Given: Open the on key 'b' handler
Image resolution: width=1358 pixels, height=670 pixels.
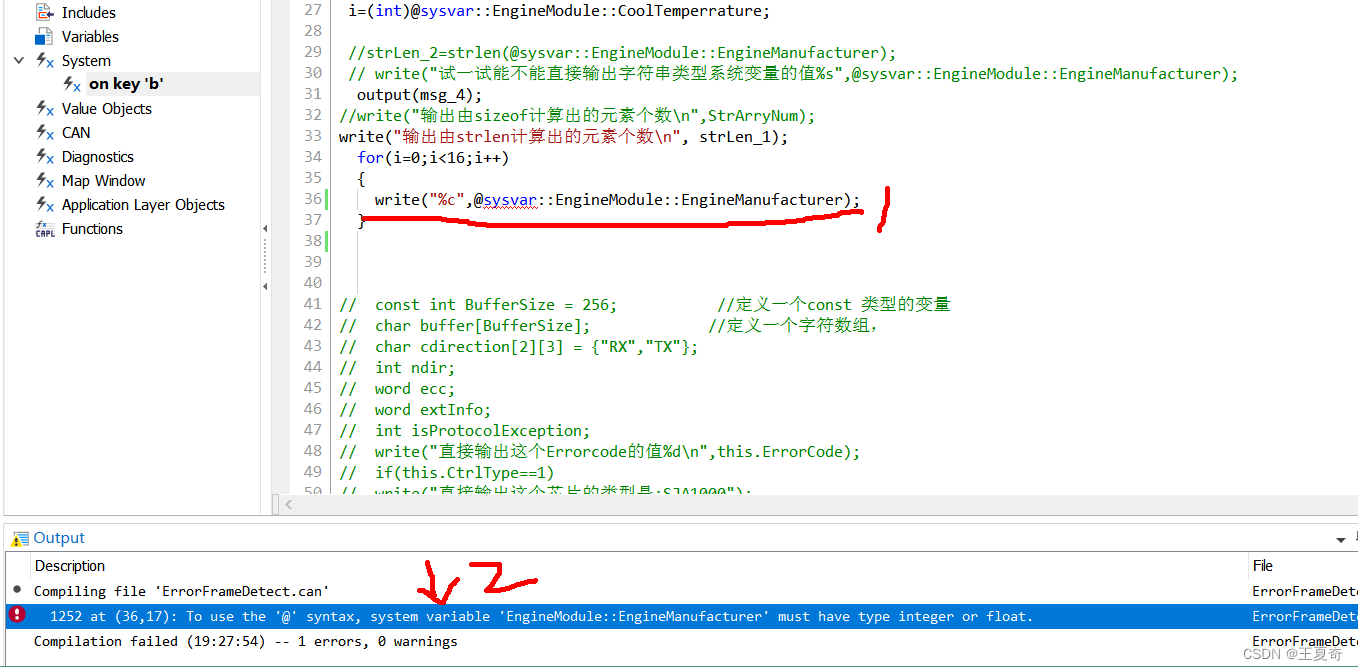Looking at the screenshot, I should pos(126,85).
